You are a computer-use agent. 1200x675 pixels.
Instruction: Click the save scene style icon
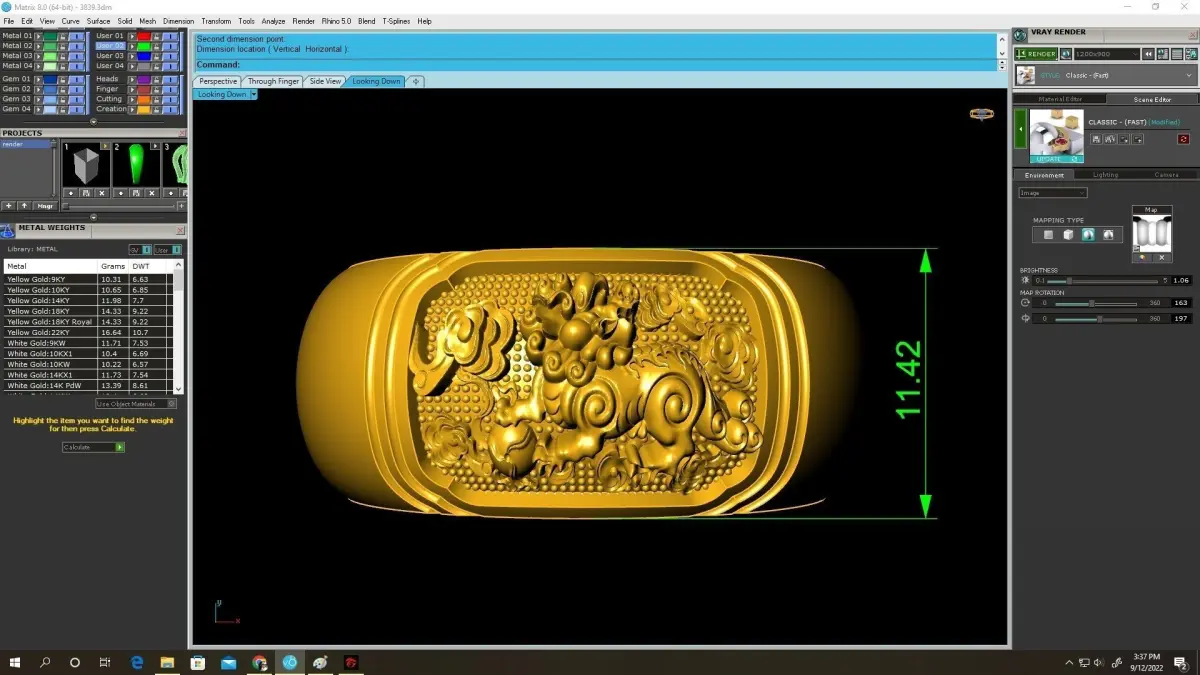[1096, 139]
